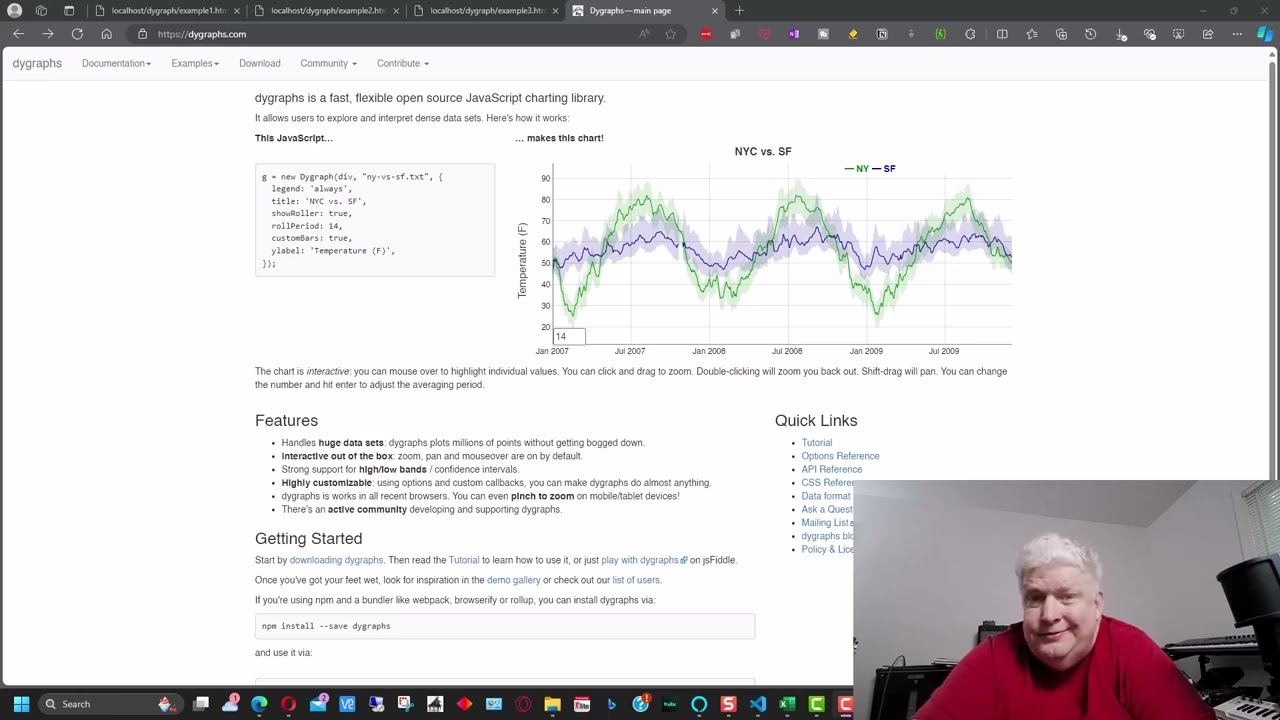Open File Explorer from the taskbar
Screen dimensions: 1280x720
point(552,704)
